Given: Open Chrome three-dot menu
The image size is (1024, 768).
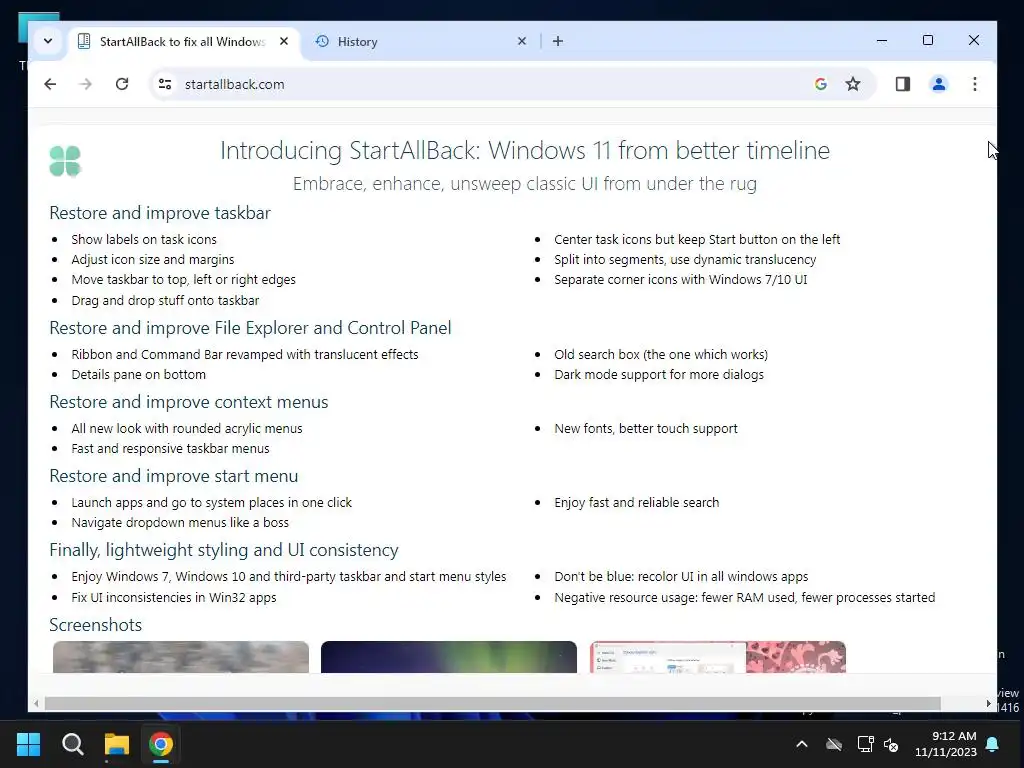Looking at the screenshot, I should [974, 84].
